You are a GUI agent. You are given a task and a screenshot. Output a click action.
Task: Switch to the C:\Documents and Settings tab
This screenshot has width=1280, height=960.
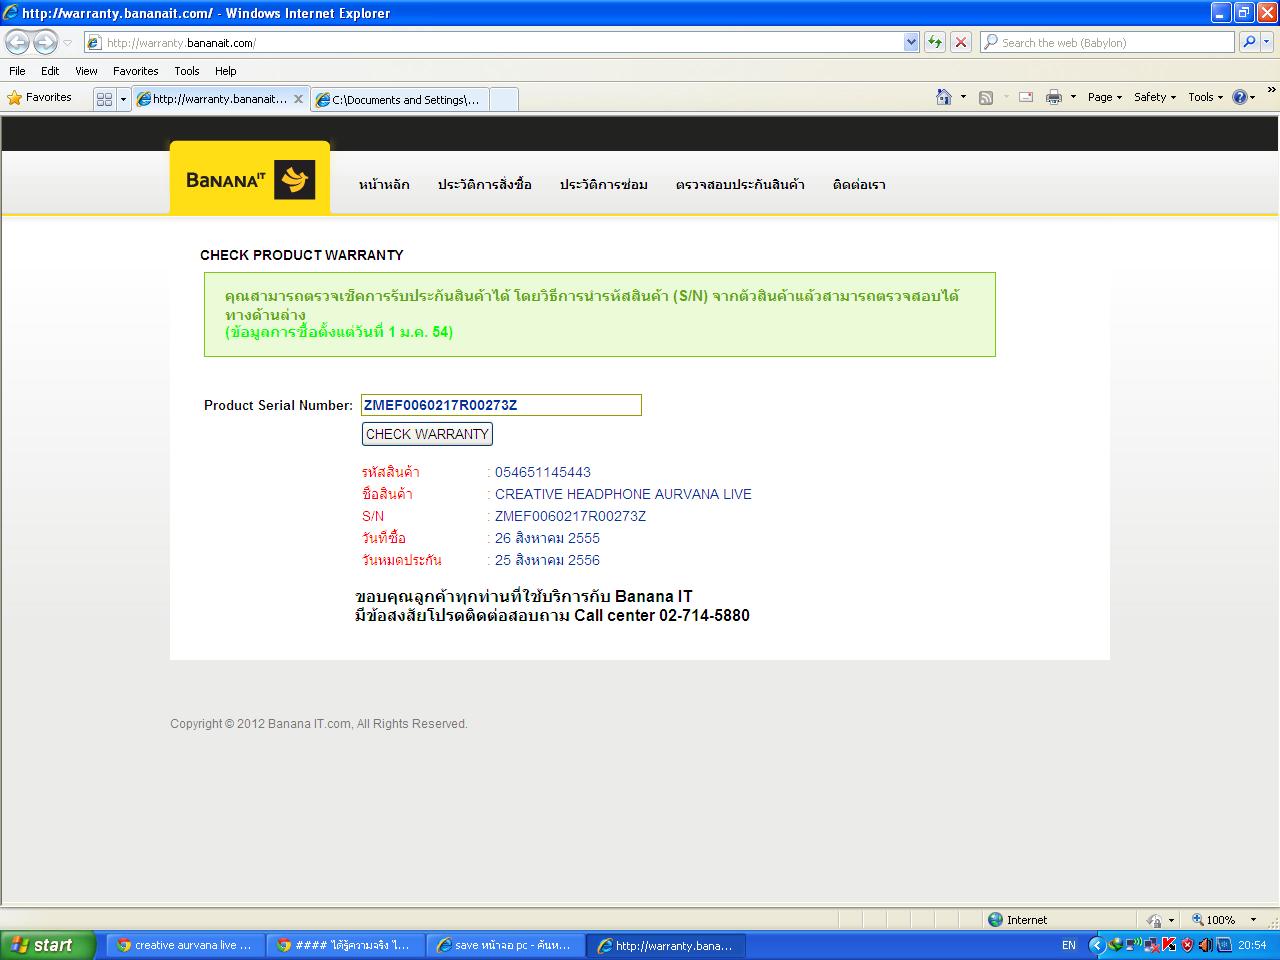[x=404, y=99]
